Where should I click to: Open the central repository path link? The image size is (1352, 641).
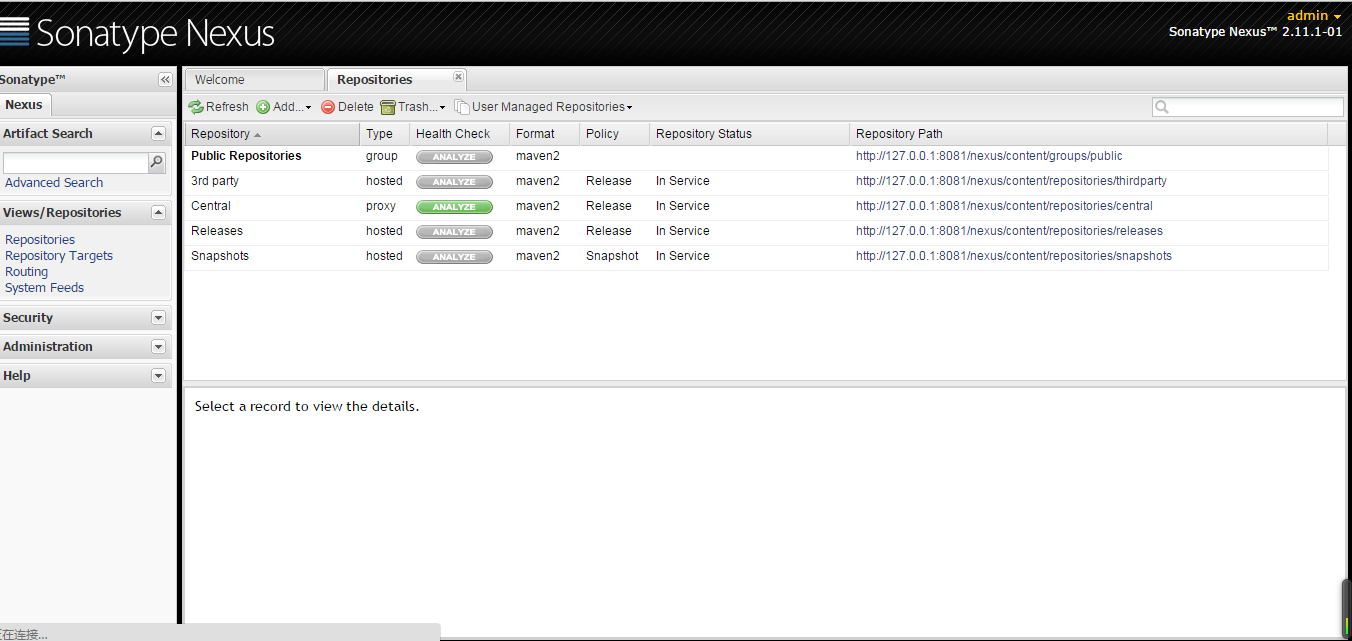coord(1004,206)
